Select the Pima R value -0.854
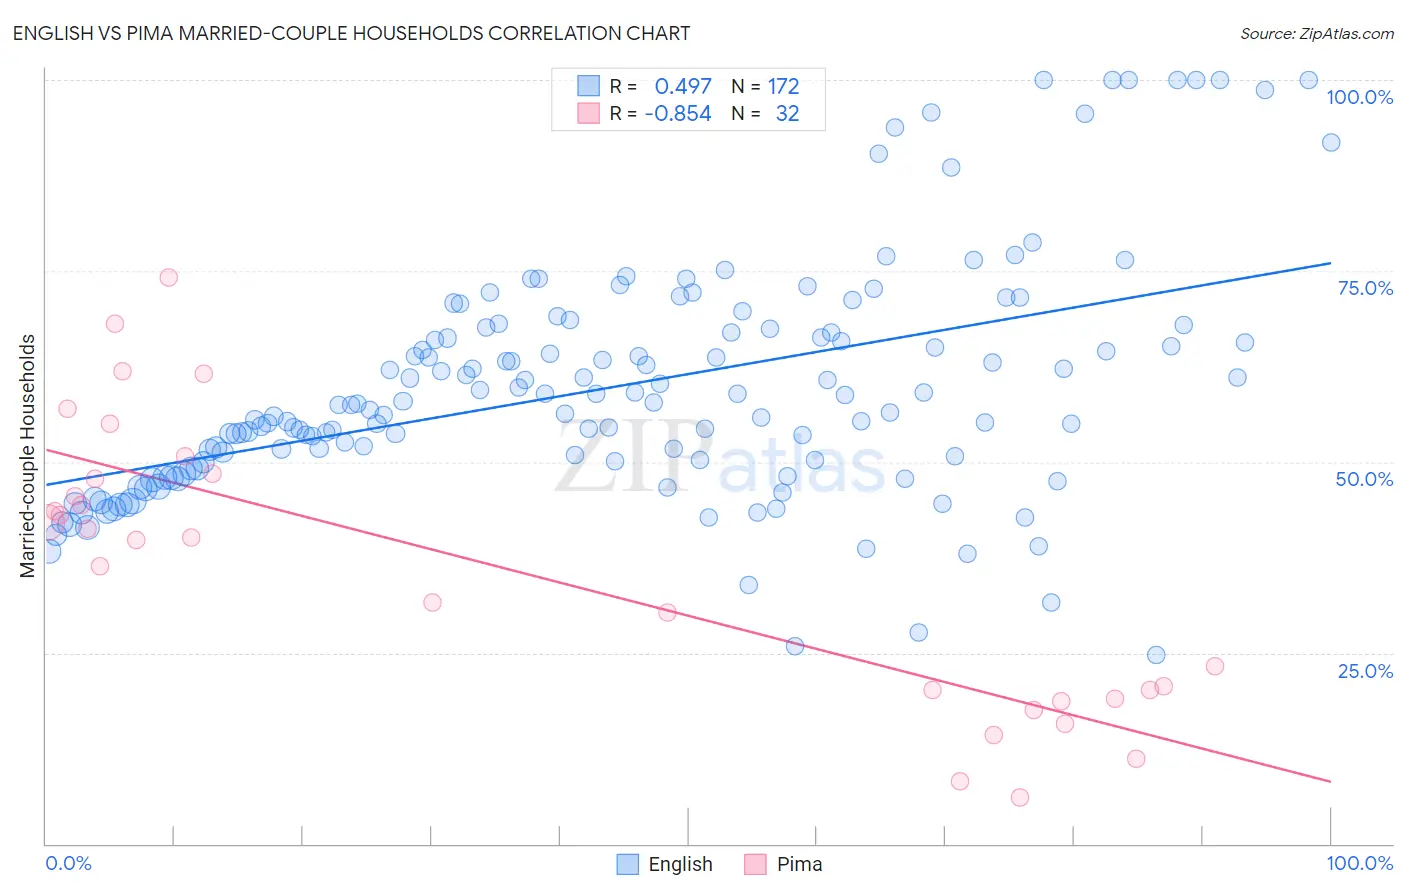The width and height of the screenshot is (1406, 892). click(x=677, y=114)
